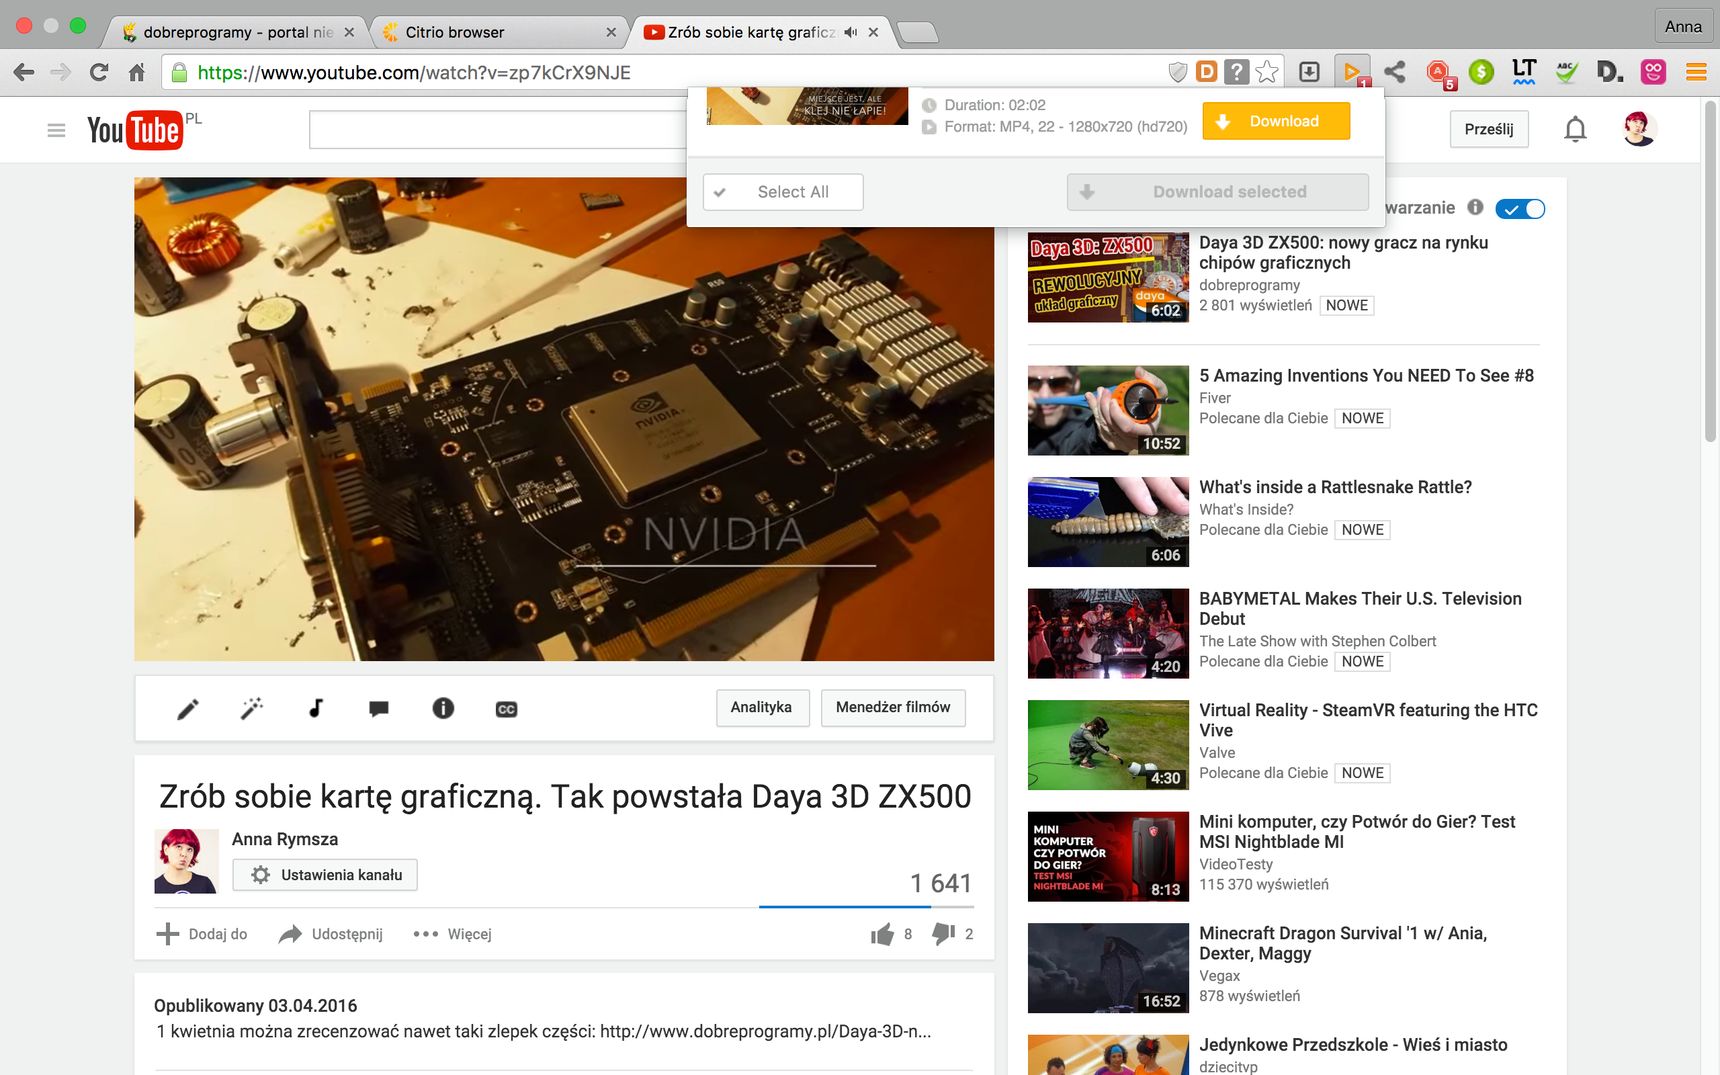Open a new browser tab

918,33
